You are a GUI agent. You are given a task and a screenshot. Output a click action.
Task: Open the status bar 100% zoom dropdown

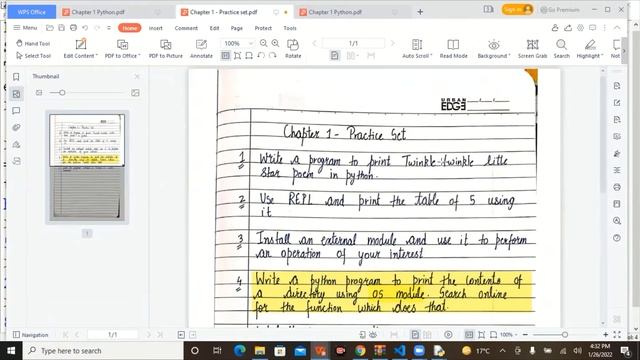[x=509, y=335]
